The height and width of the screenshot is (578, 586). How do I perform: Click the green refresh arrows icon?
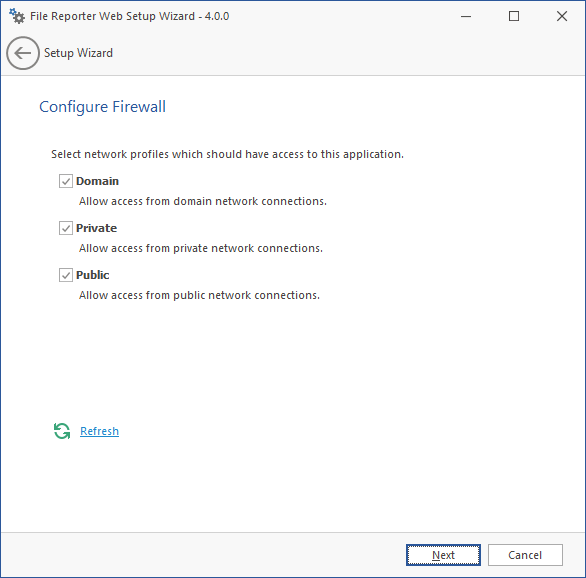click(x=62, y=431)
